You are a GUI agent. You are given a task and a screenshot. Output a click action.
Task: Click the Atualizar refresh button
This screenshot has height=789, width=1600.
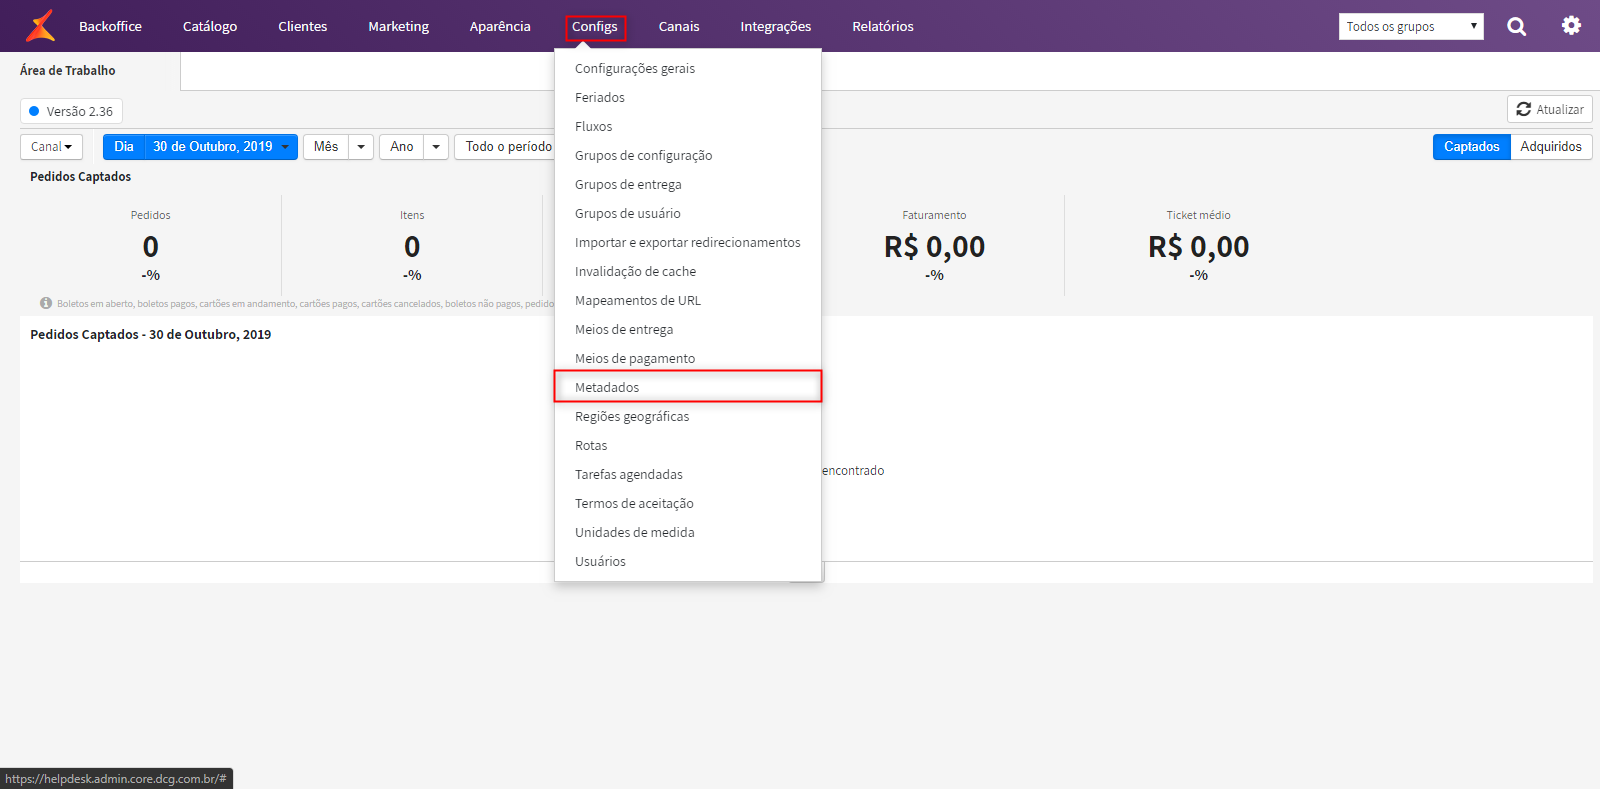click(x=1549, y=109)
